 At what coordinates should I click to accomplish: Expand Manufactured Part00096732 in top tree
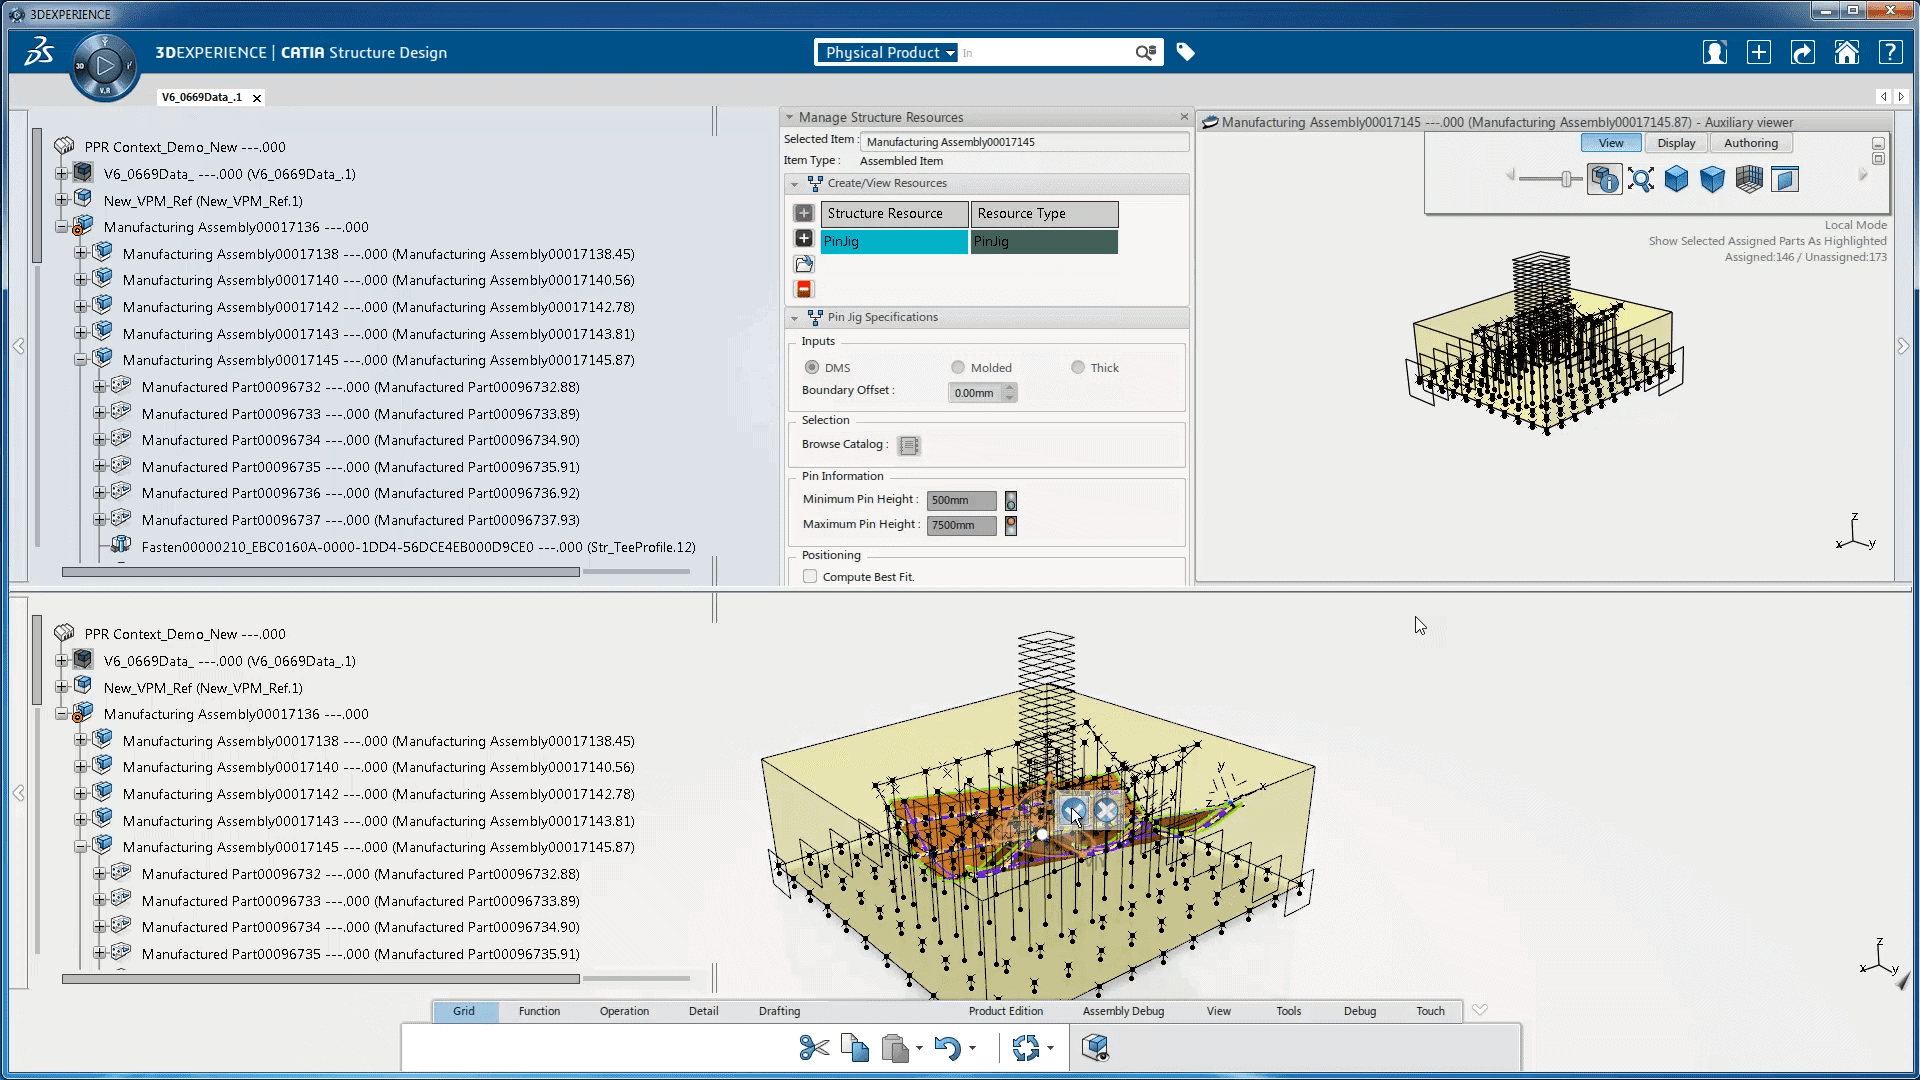(100, 387)
